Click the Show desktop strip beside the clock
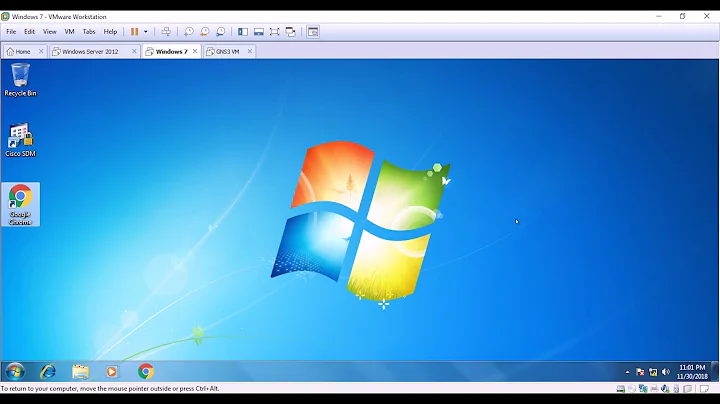720x404 pixels. coord(714,371)
